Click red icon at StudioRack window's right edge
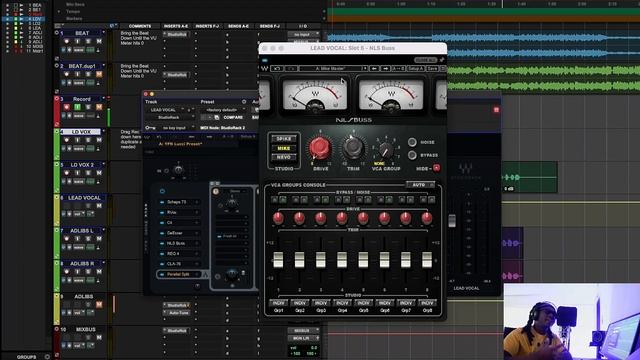 tap(496, 110)
